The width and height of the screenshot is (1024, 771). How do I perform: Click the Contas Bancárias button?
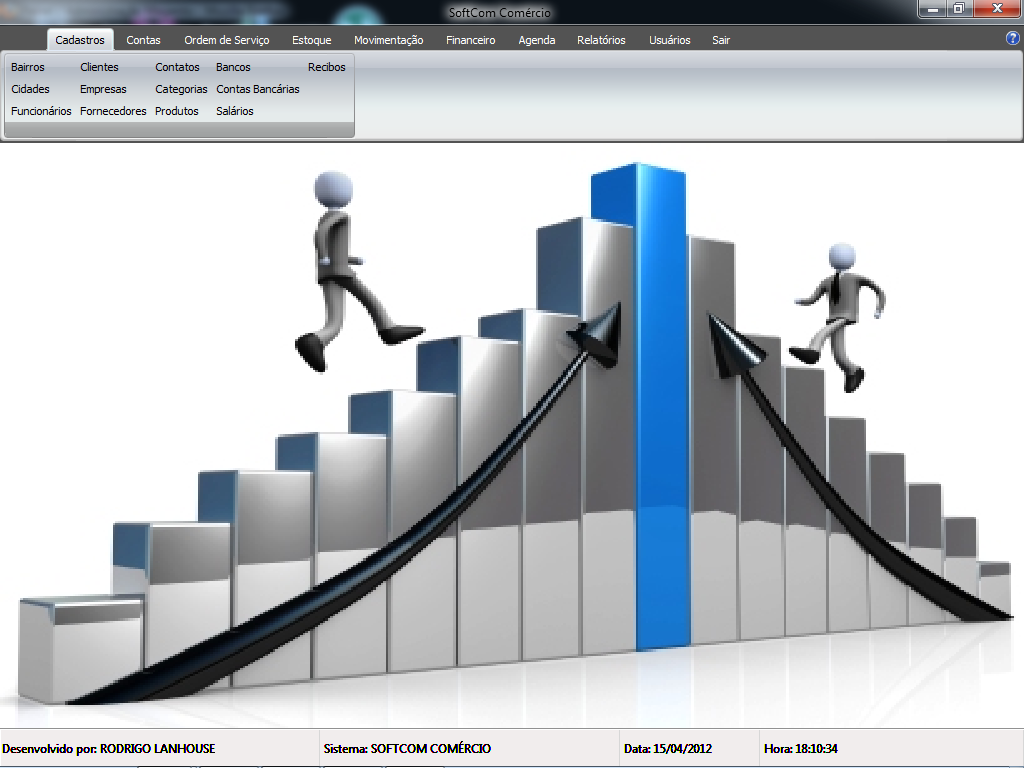257,89
